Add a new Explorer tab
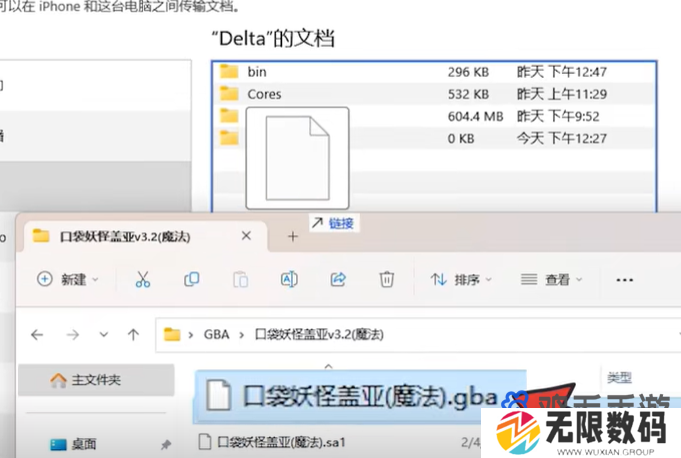Image resolution: width=681 pixels, height=458 pixels. click(293, 237)
